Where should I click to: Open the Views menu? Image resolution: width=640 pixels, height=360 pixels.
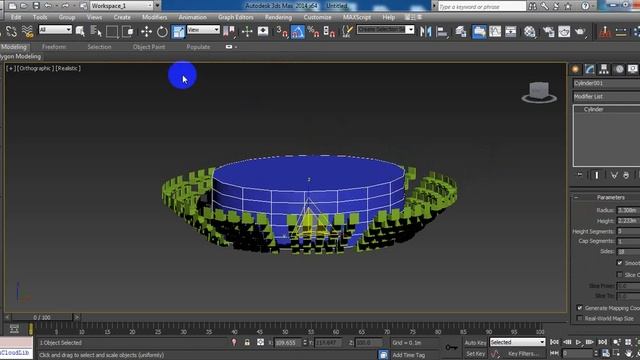pos(94,17)
